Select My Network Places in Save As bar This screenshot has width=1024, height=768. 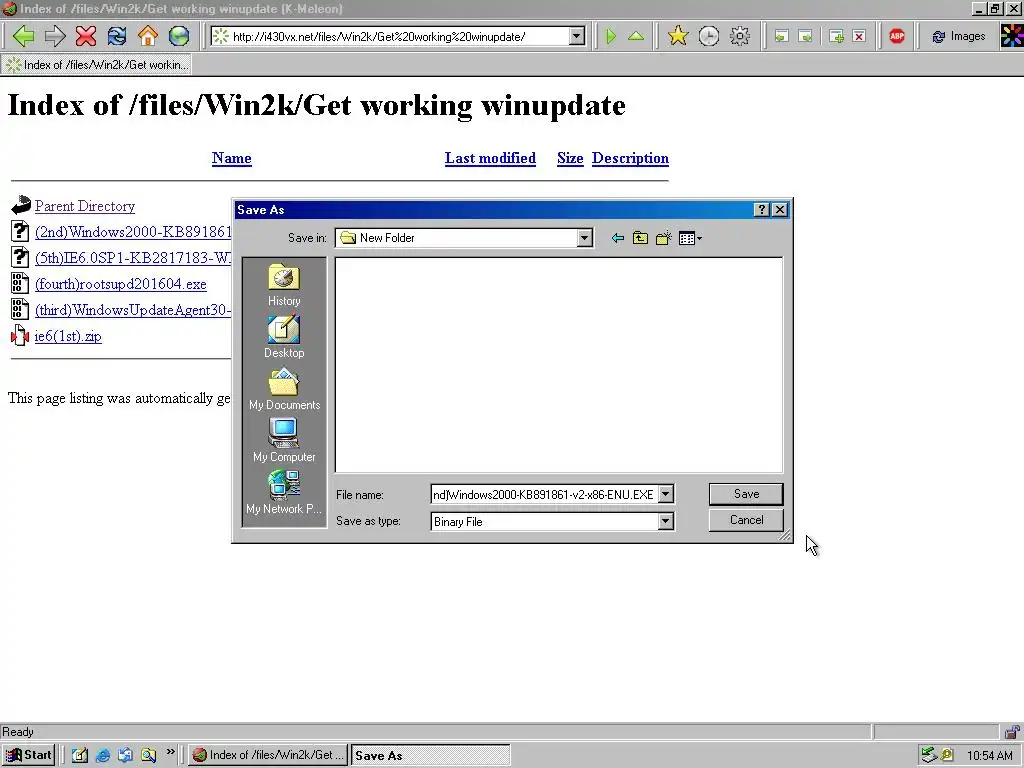284,493
